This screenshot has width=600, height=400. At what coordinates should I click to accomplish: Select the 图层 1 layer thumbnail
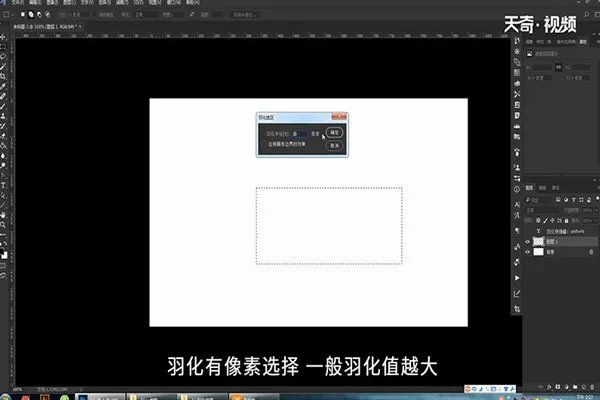[x=538, y=242]
